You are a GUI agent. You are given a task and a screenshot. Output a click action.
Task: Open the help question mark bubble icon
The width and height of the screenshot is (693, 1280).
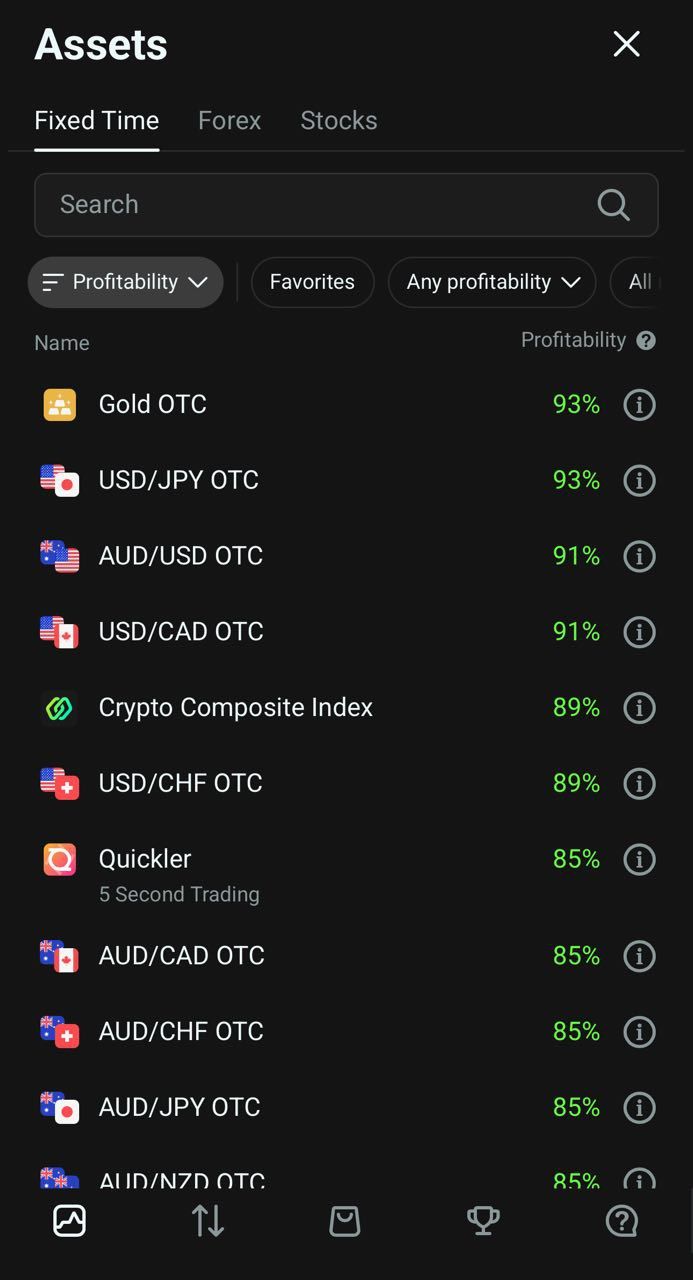[x=621, y=1221]
